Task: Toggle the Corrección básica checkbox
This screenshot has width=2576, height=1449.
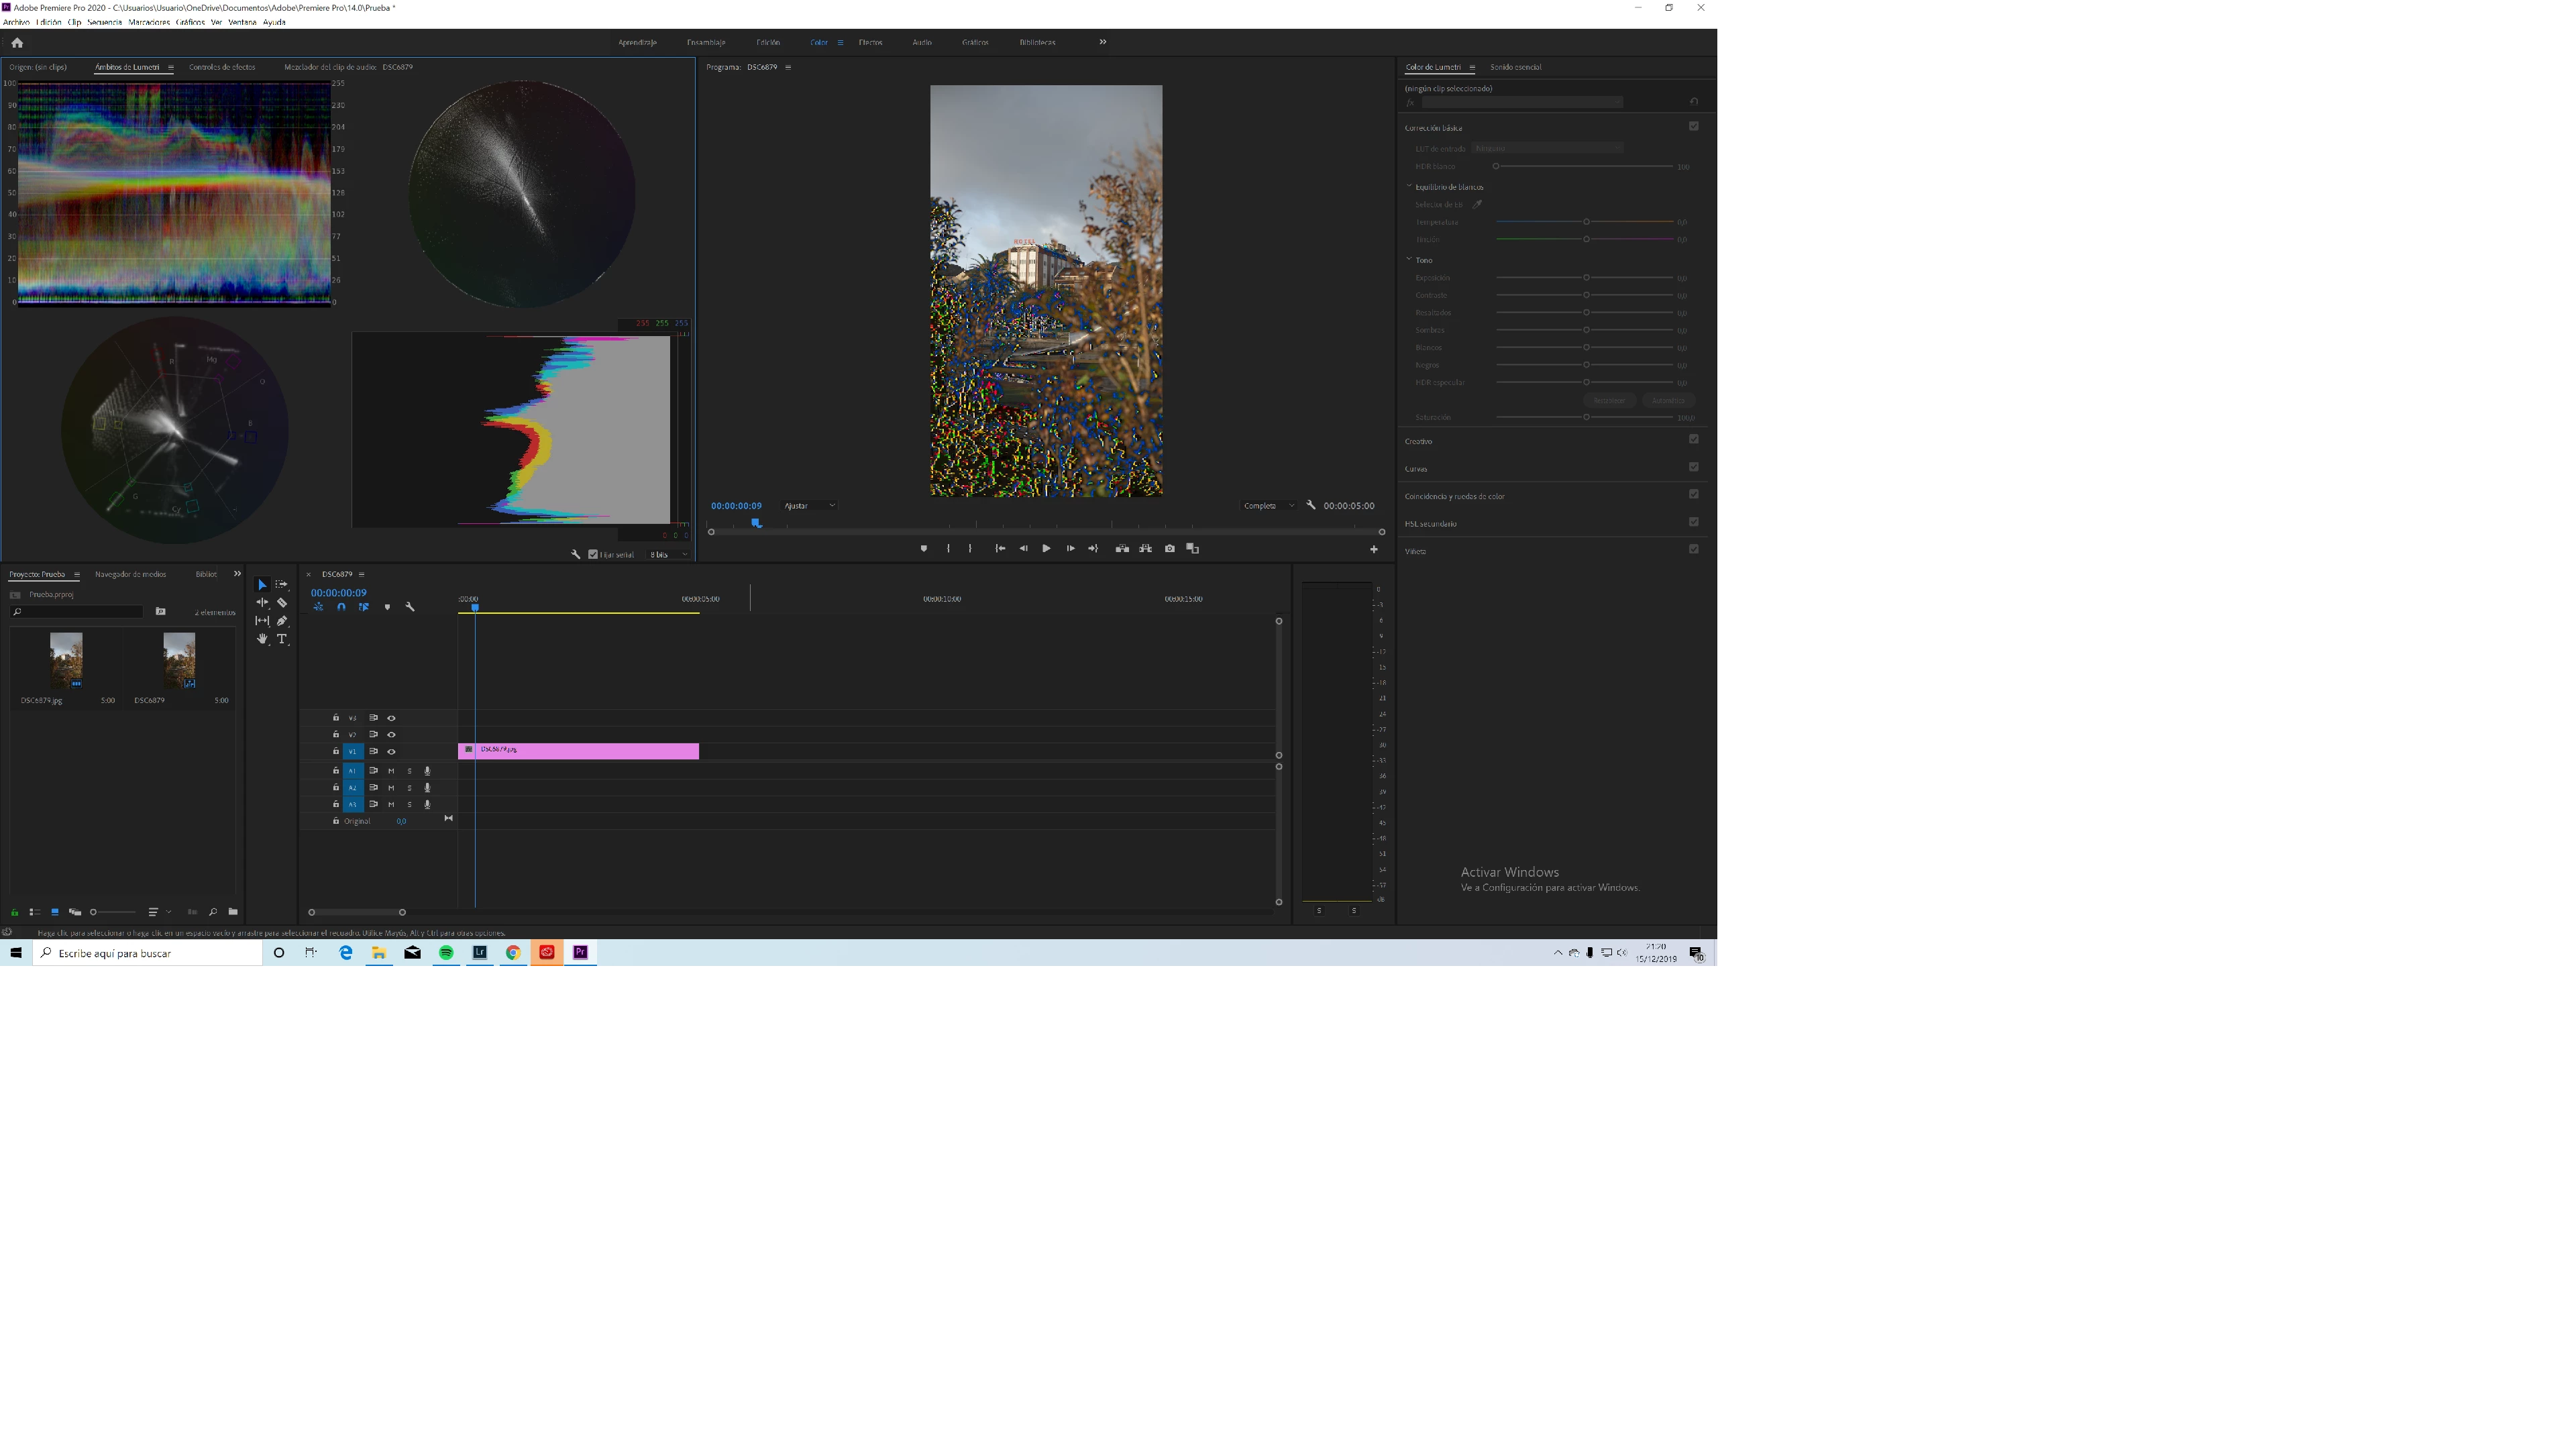Action: (1693, 126)
